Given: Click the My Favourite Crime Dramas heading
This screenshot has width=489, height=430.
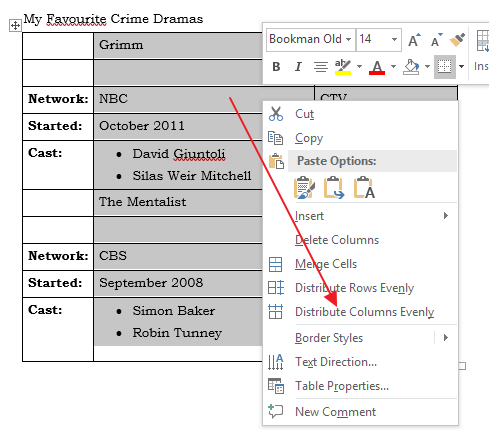Looking at the screenshot, I should click(113, 19).
